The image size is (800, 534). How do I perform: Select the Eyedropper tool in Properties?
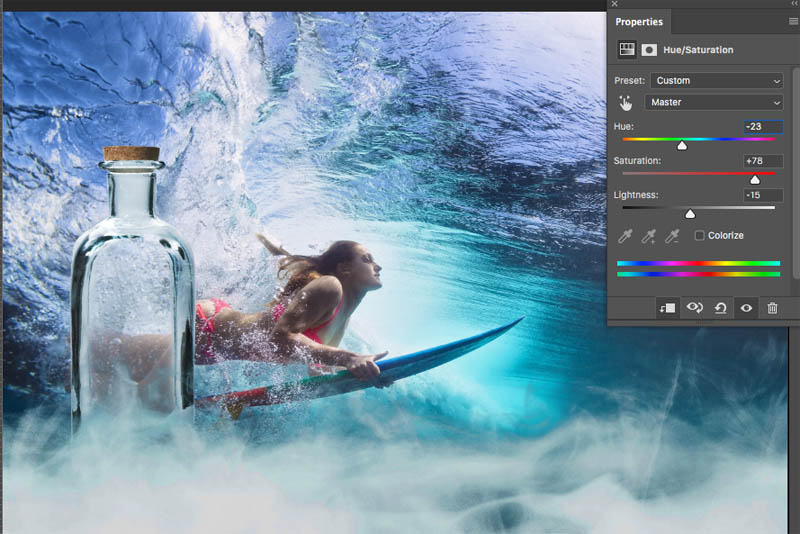pyautogui.click(x=625, y=236)
